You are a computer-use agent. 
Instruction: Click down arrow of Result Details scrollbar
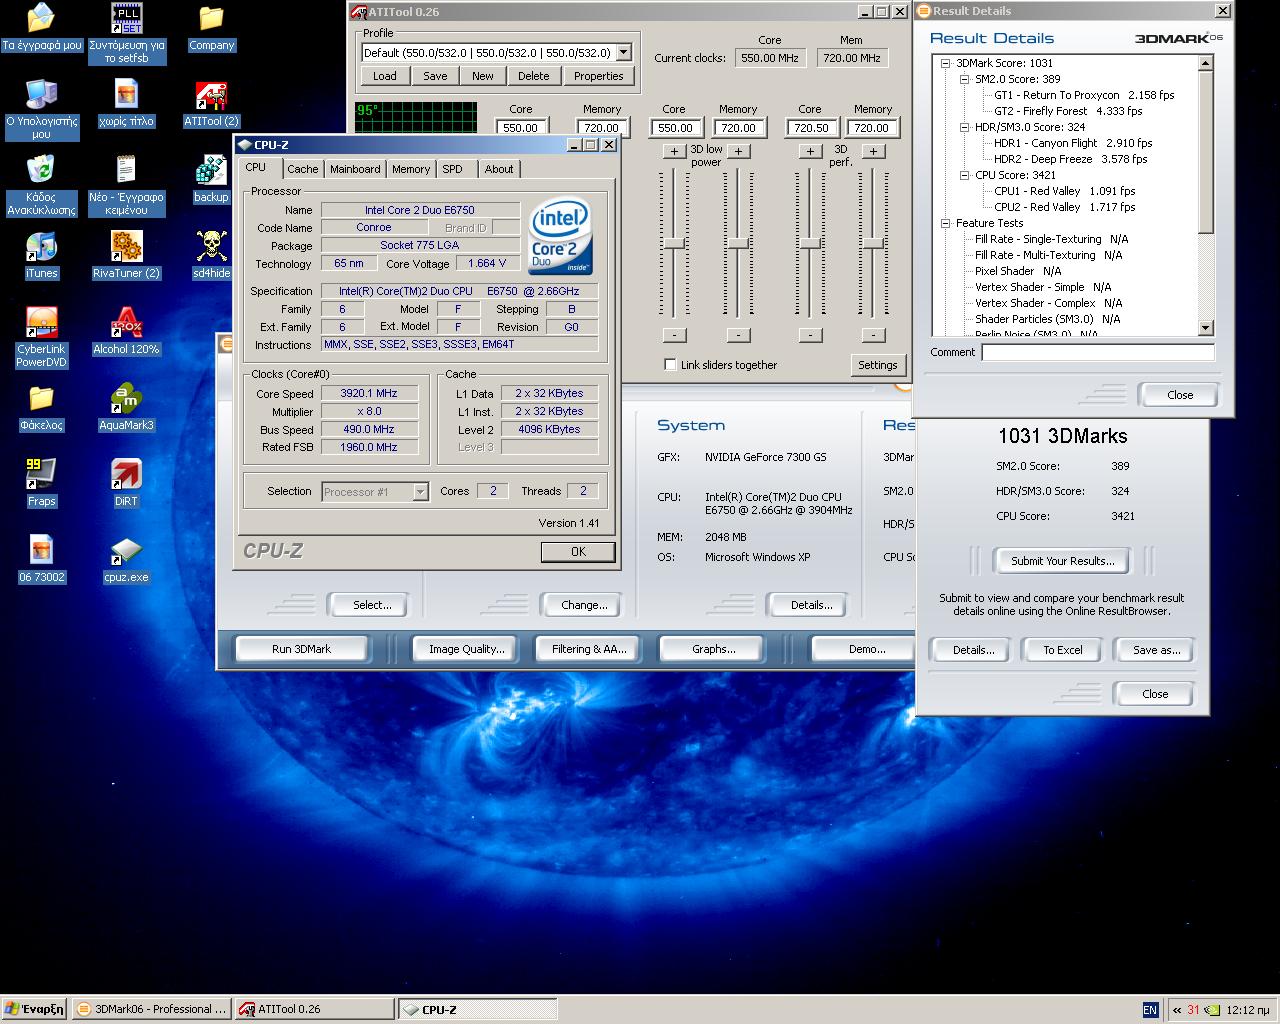click(x=1205, y=328)
